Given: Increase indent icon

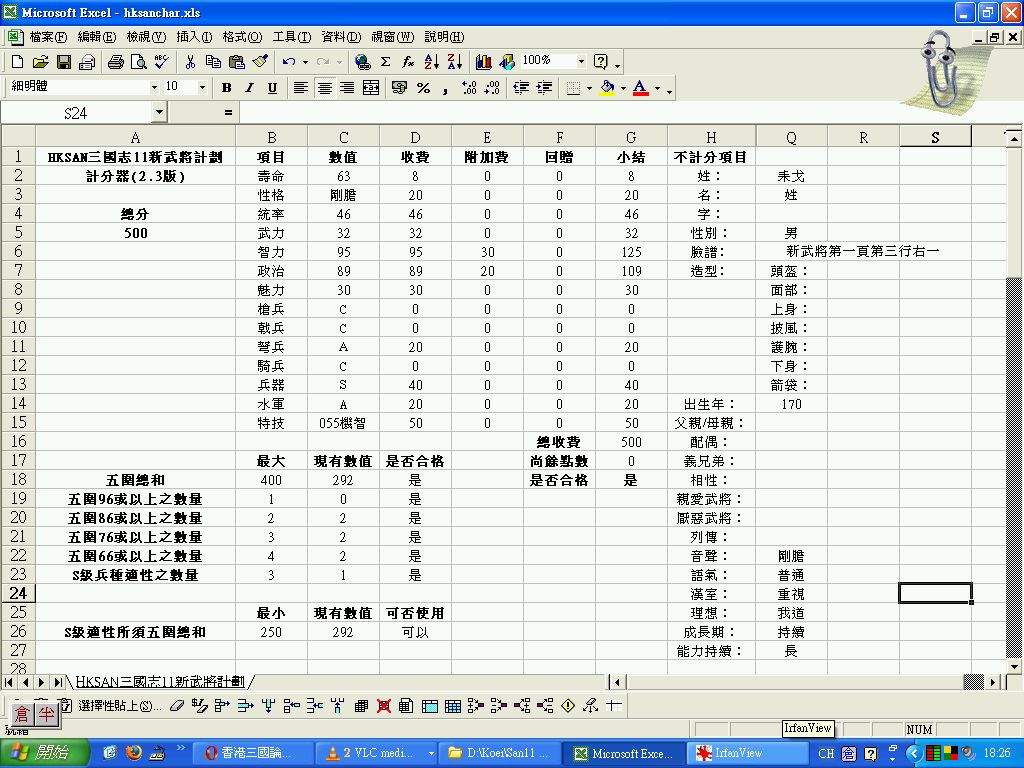Looking at the screenshot, I should 544,88.
